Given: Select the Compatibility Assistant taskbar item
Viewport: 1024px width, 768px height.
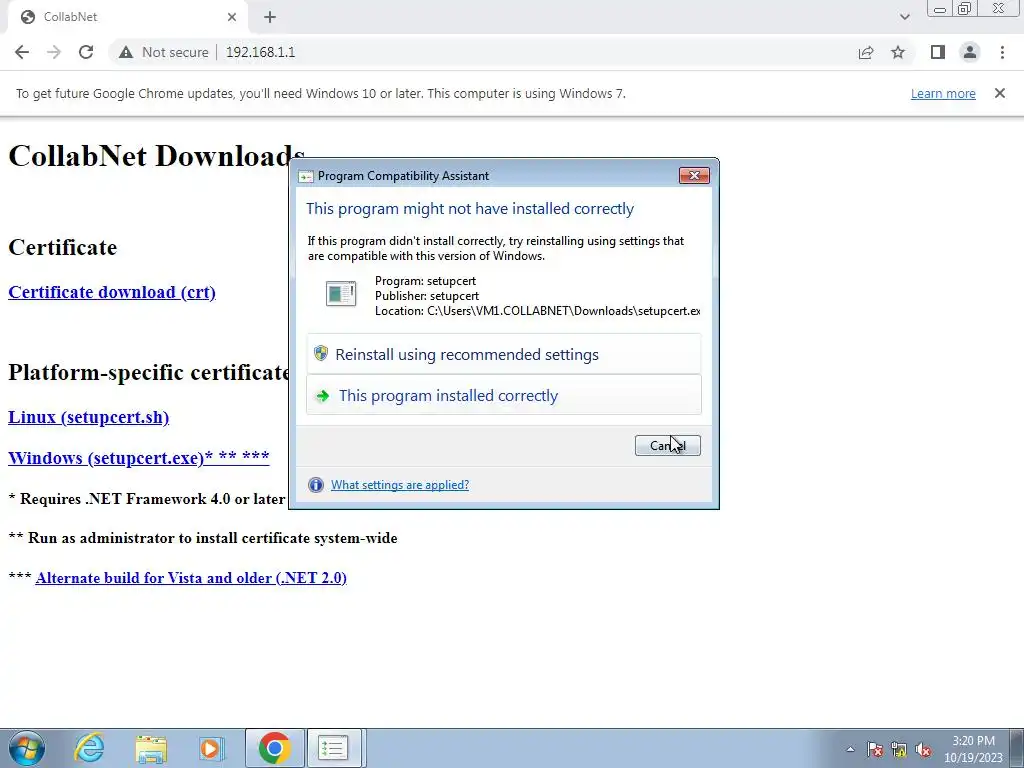Looking at the screenshot, I should [334, 748].
